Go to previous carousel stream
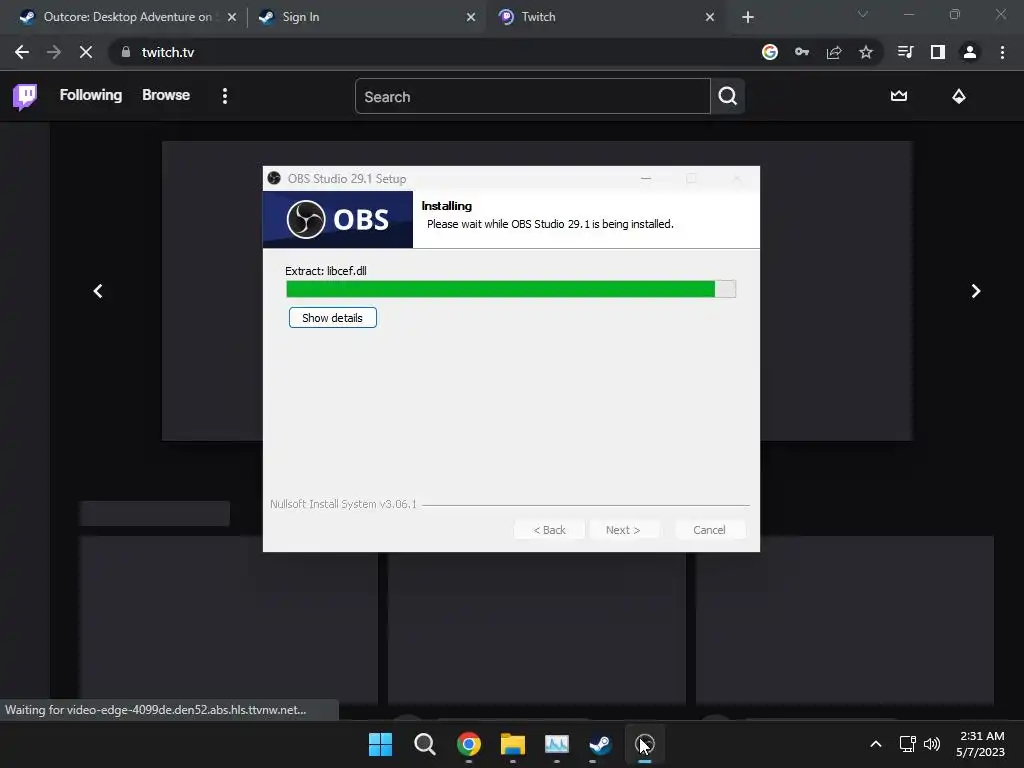The width and height of the screenshot is (1024, 768). 98,291
